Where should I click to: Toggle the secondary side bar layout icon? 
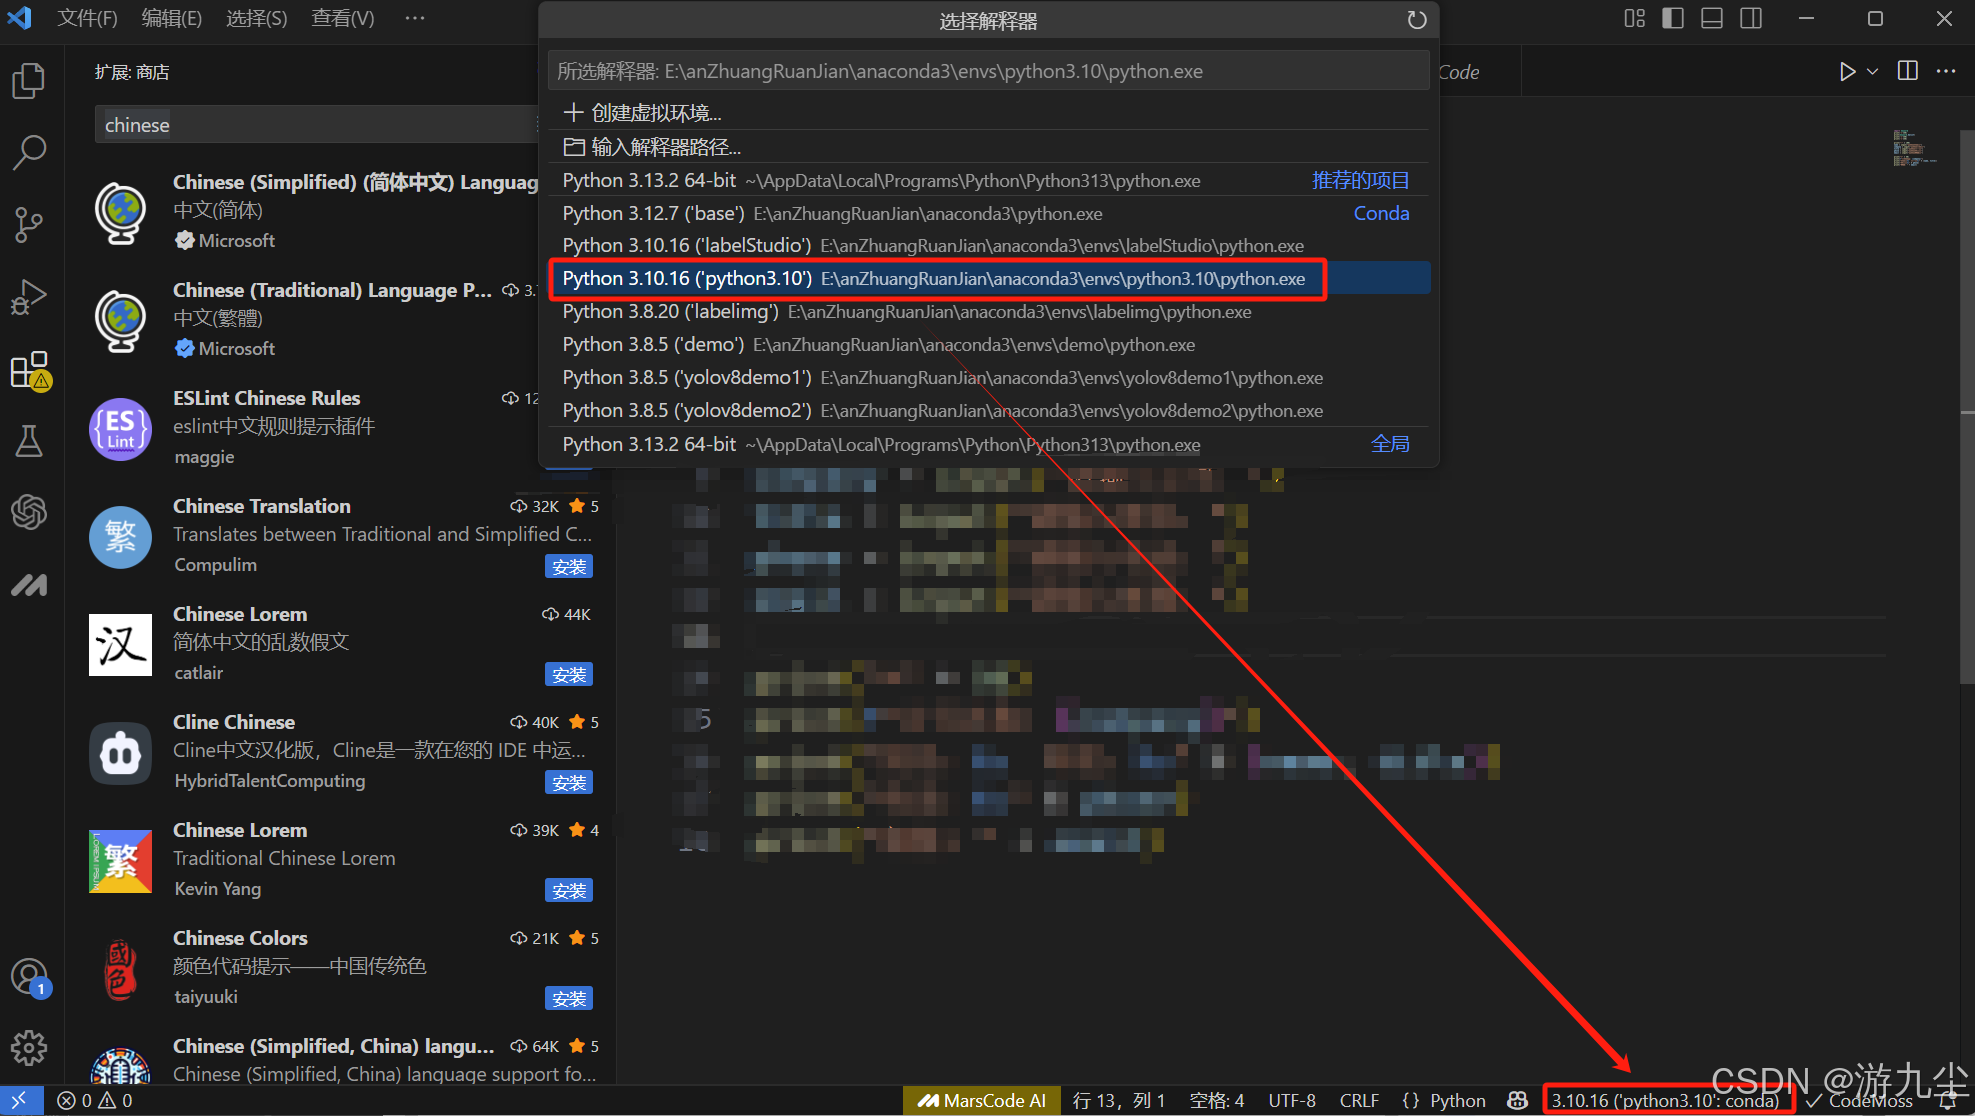[x=1751, y=19]
